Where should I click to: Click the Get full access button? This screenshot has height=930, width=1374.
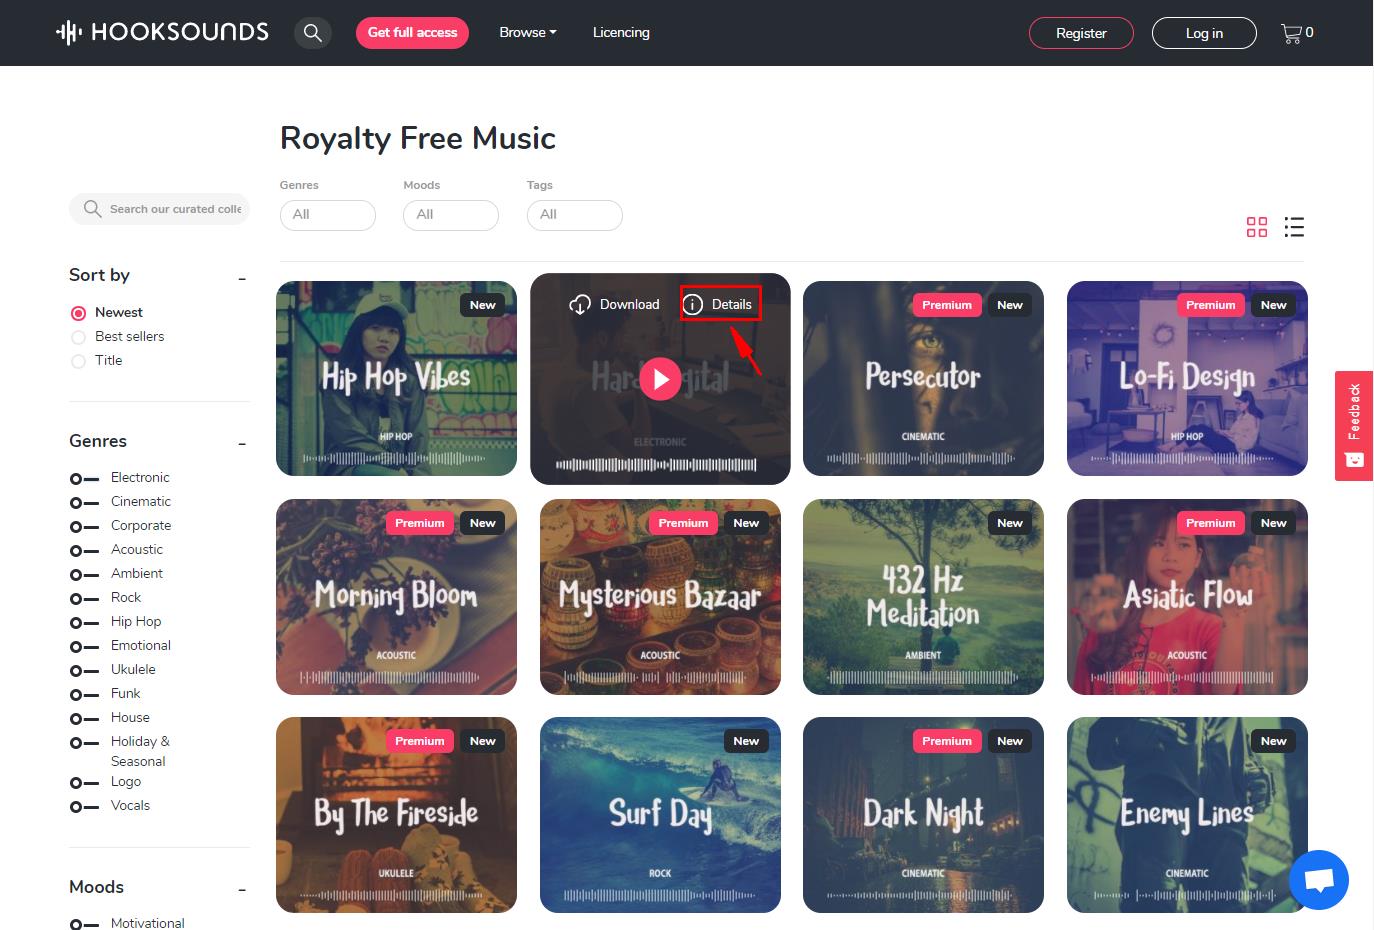412,33
